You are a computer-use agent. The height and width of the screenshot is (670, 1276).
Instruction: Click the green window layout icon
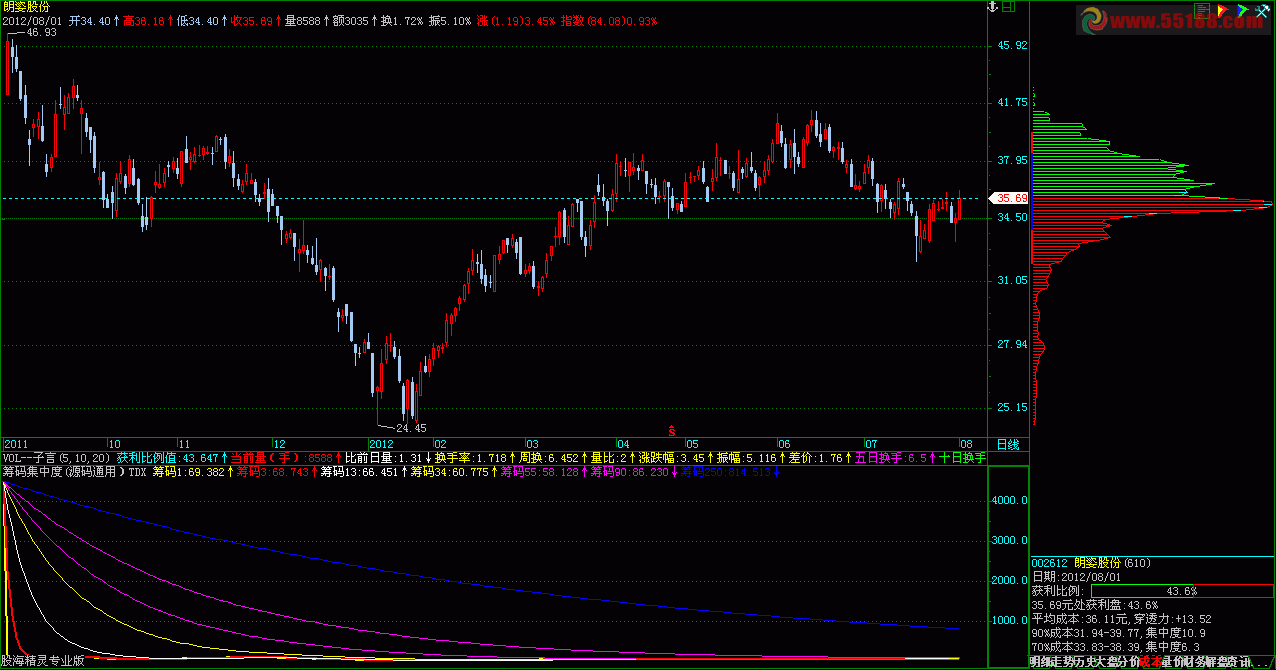coord(1009,7)
